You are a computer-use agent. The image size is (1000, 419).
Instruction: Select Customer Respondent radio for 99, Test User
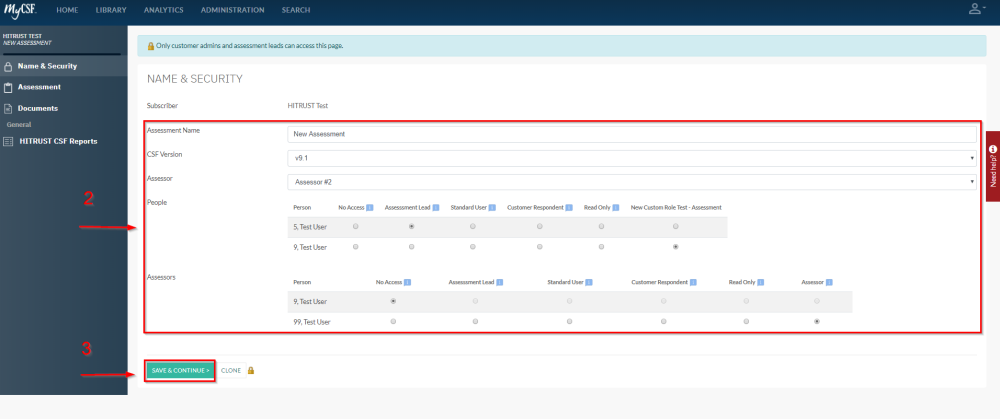tap(663, 321)
